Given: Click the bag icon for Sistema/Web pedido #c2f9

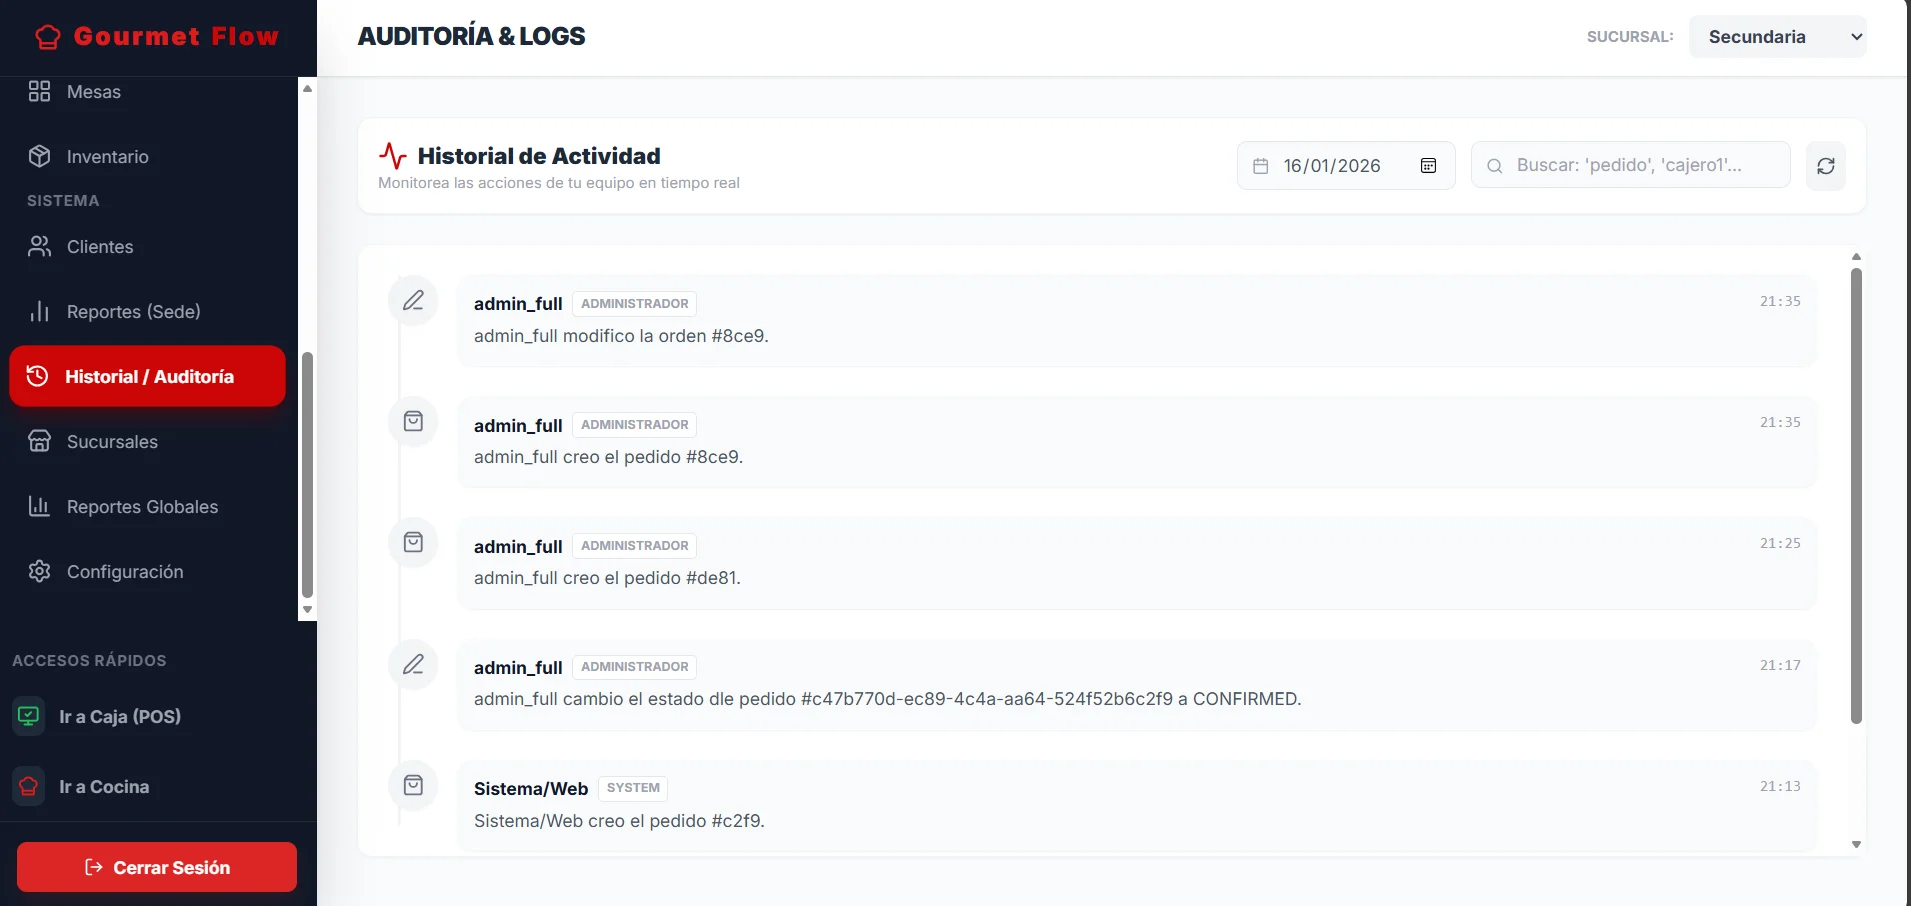Looking at the screenshot, I should pos(413,785).
